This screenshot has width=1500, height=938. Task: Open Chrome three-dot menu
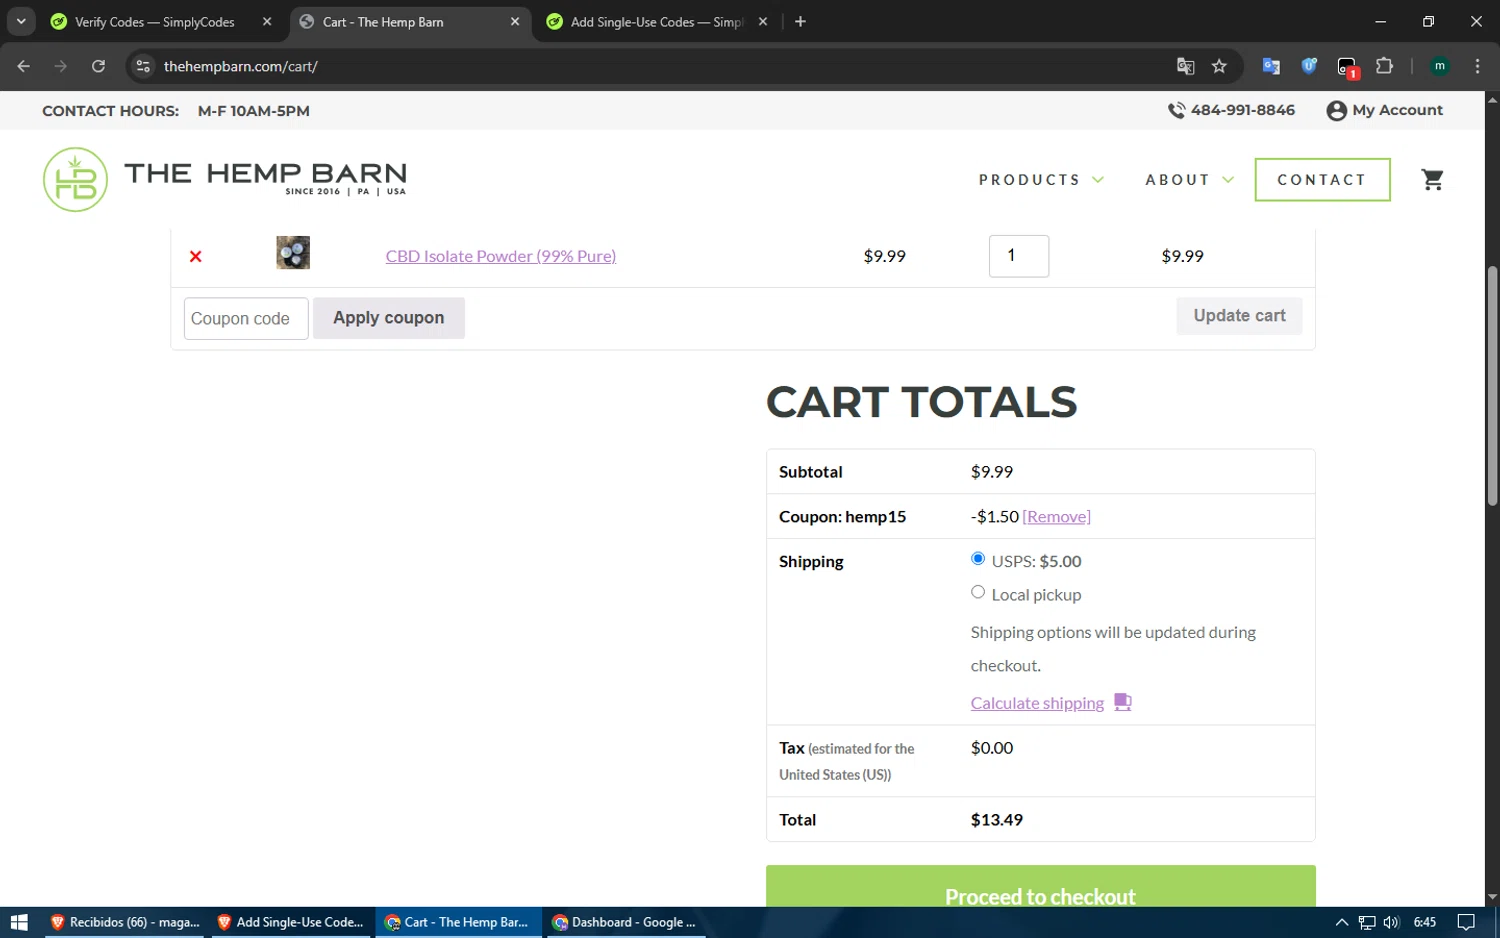(x=1477, y=66)
